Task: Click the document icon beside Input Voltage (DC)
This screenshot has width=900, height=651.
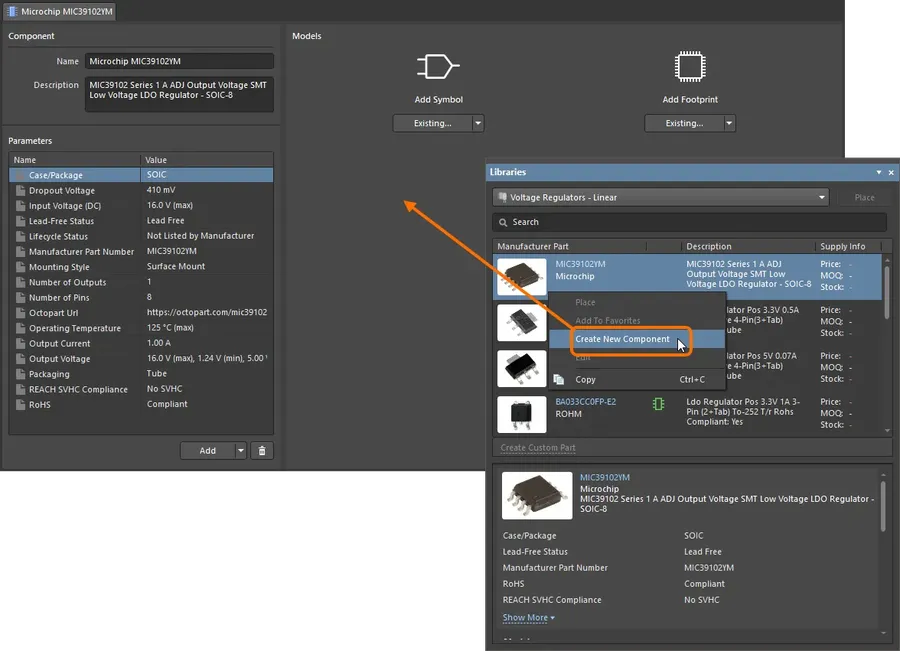Action: click(20, 206)
